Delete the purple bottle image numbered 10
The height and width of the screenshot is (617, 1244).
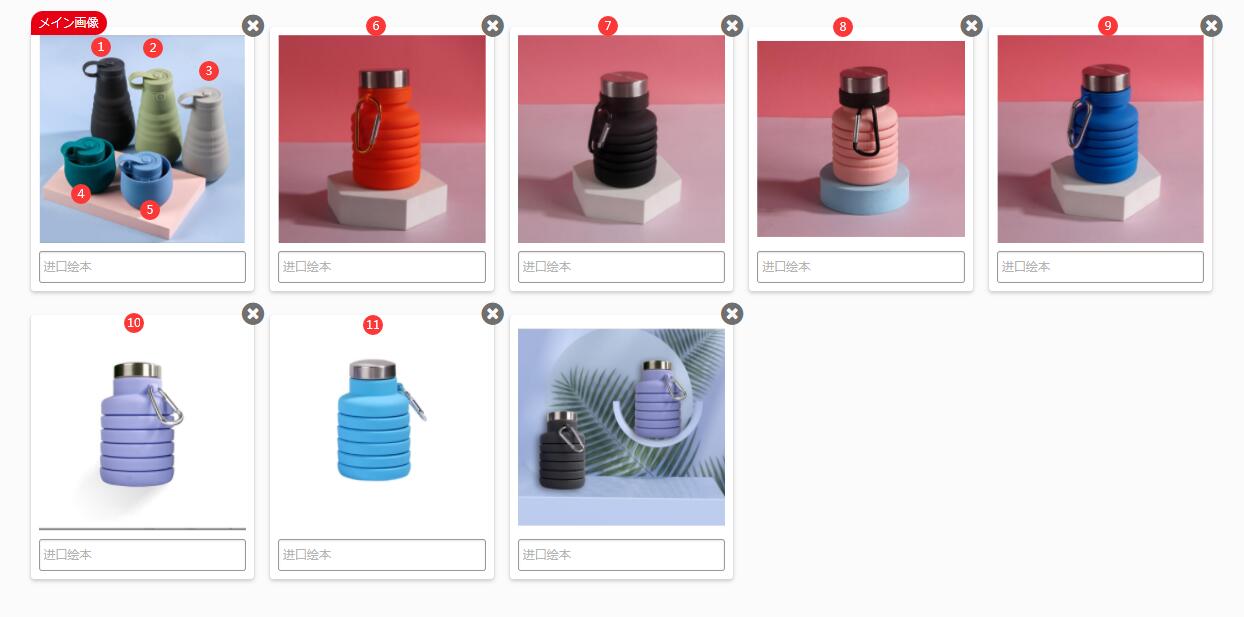click(x=253, y=314)
